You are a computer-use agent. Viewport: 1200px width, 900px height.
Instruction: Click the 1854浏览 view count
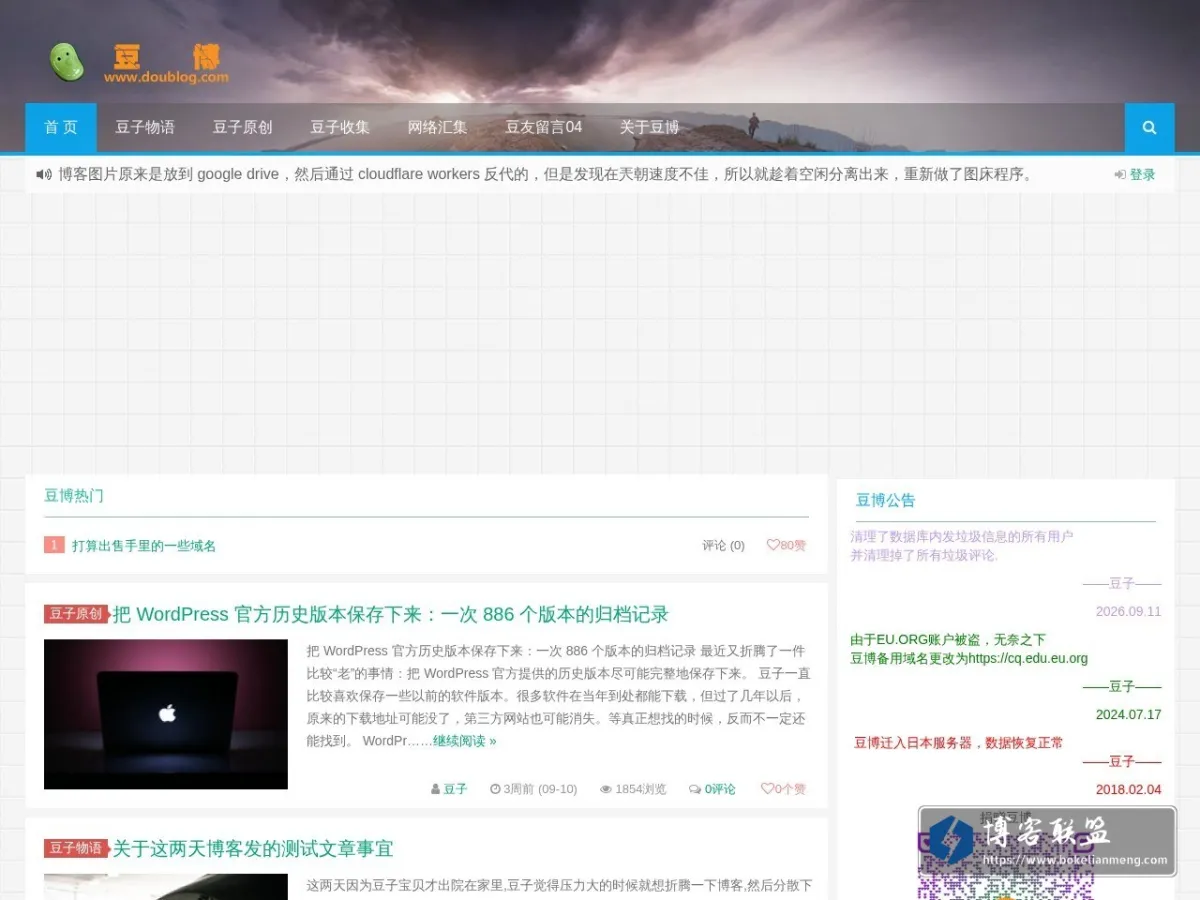(640, 789)
